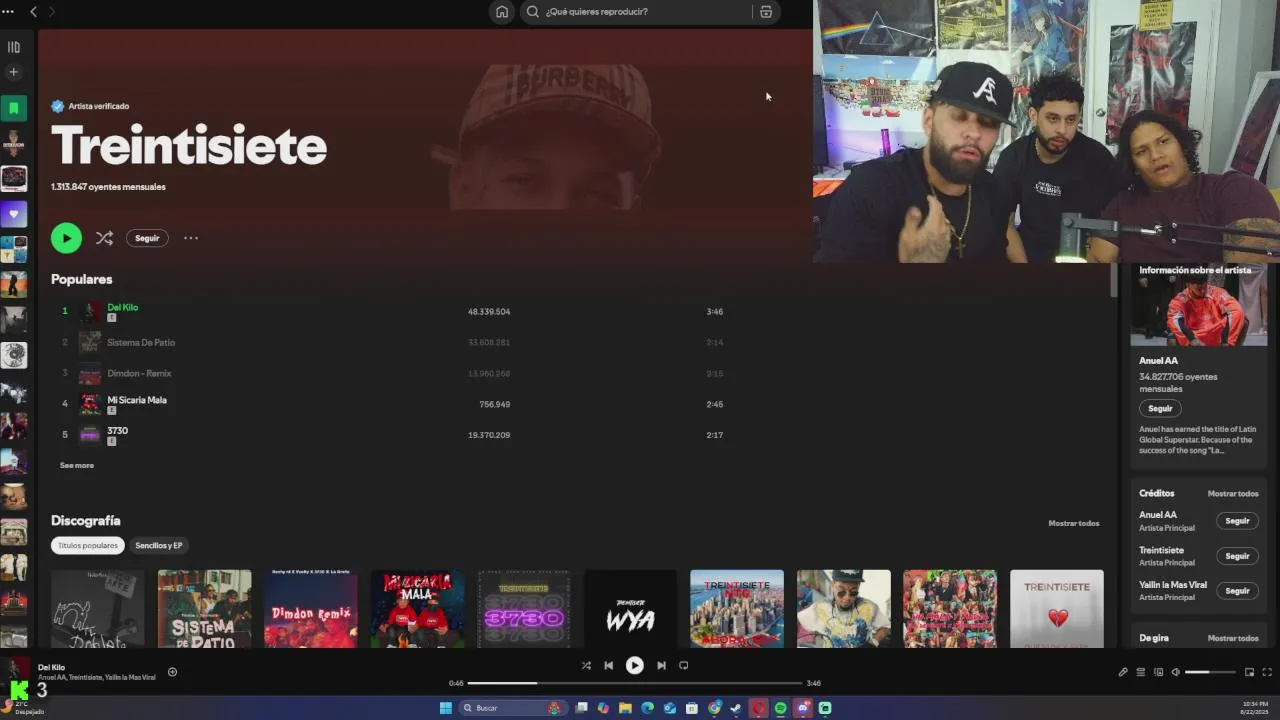Open the Mi Sicaria Mala album cover
The height and width of the screenshot is (720, 1280).
pyautogui.click(x=417, y=609)
